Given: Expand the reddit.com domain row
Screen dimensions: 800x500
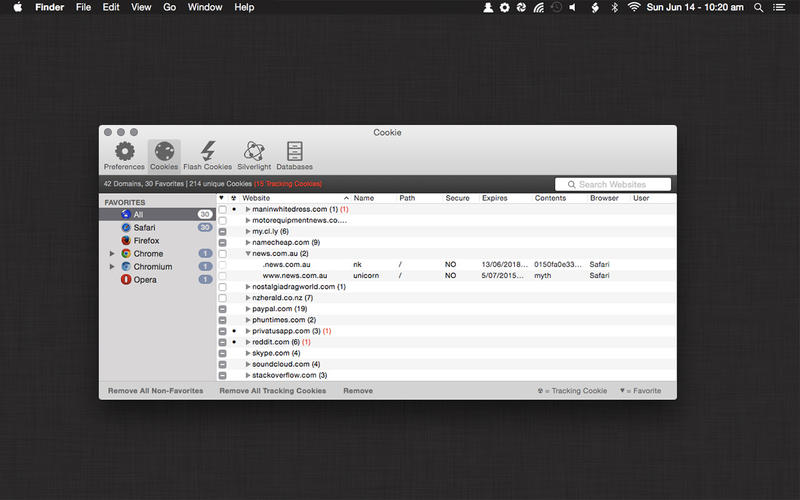Looking at the screenshot, I should 248,342.
